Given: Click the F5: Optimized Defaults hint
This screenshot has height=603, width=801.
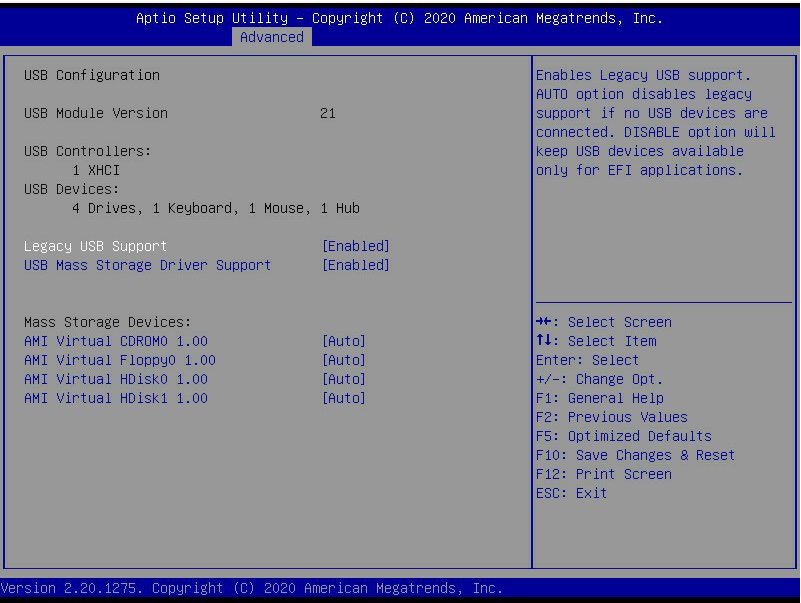Looking at the screenshot, I should pyautogui.click(x=624, y=436).
